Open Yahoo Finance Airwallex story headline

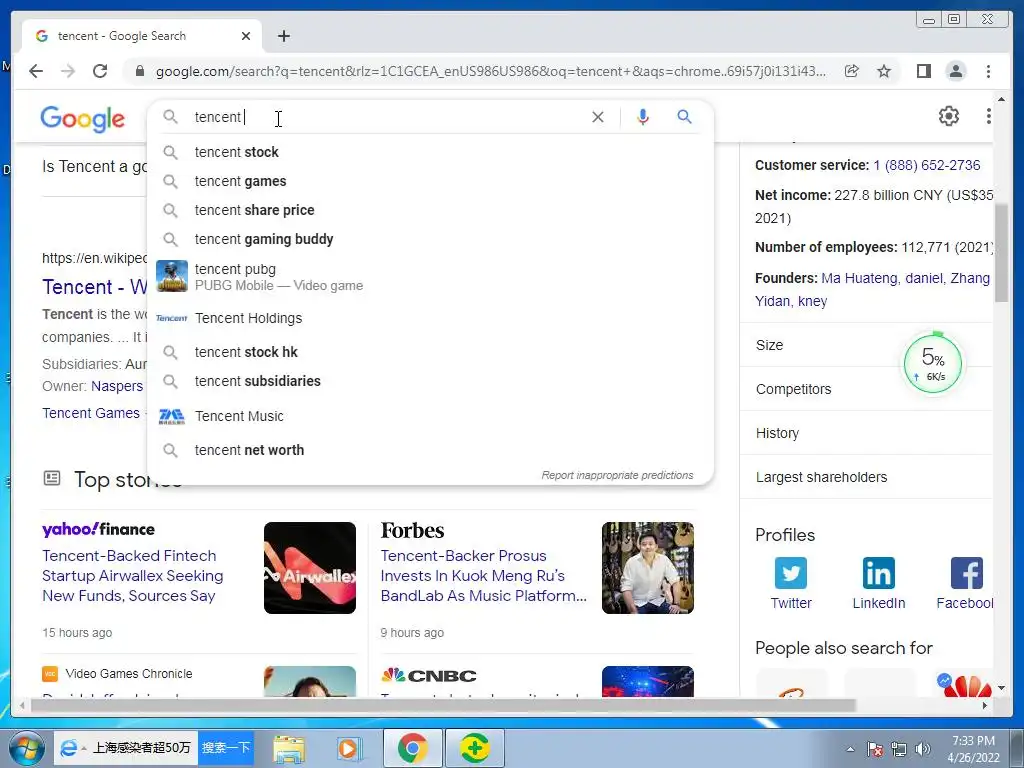133,575
